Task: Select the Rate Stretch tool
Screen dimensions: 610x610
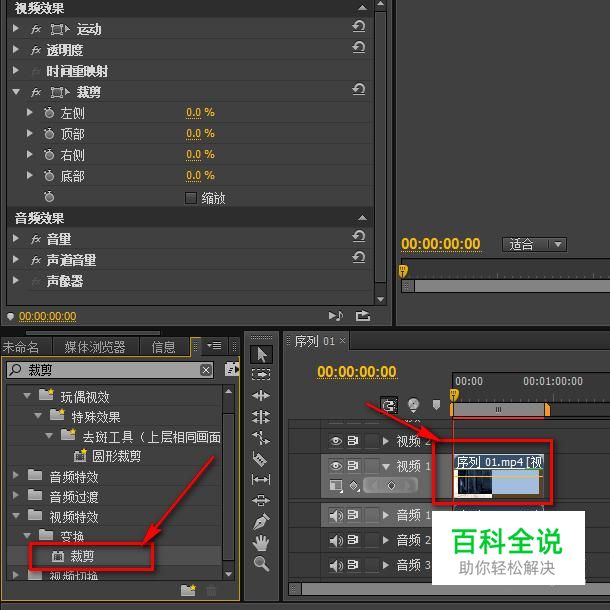Action: [x=261, y=438]
